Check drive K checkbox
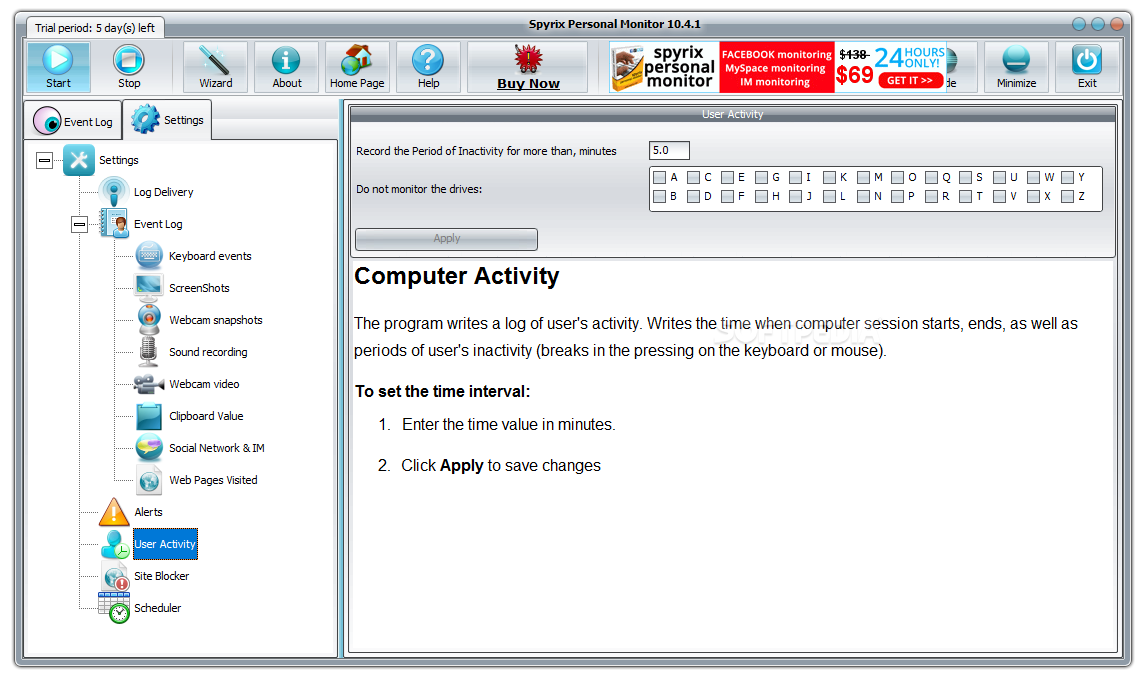The width and height of the screenshot is (1147, 678). (x=830, y=177)
